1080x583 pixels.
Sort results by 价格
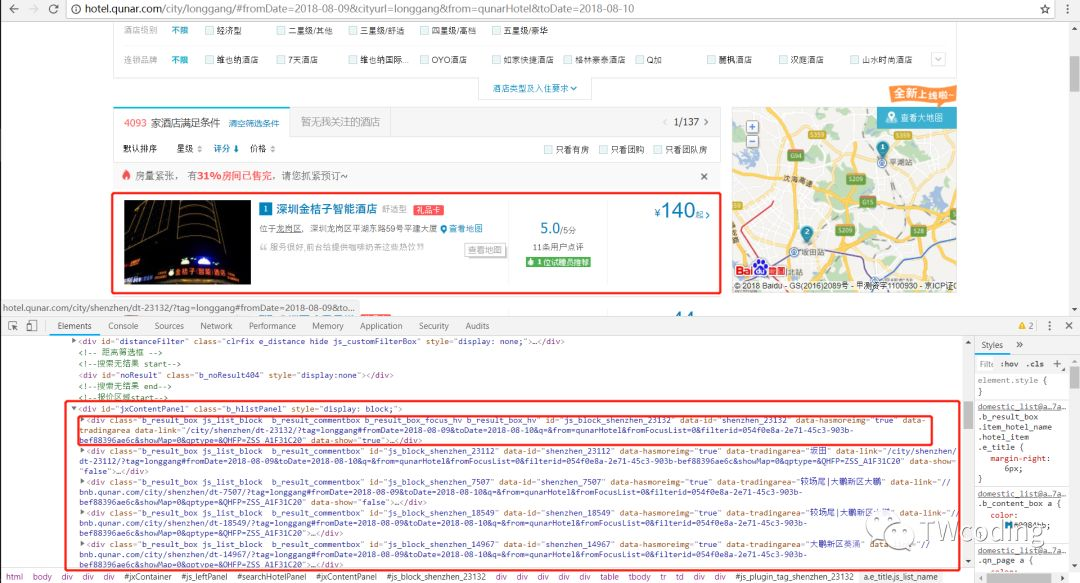(x=262, y=149)
